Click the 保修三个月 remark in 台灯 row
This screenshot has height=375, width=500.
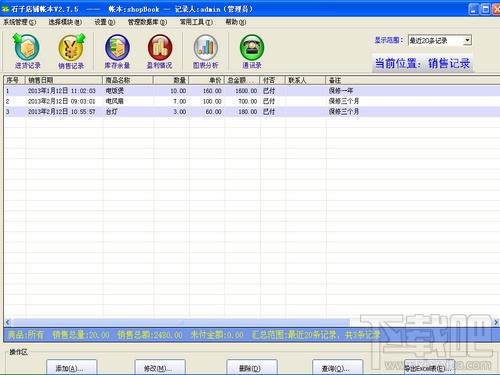click(x=344, y=112)
